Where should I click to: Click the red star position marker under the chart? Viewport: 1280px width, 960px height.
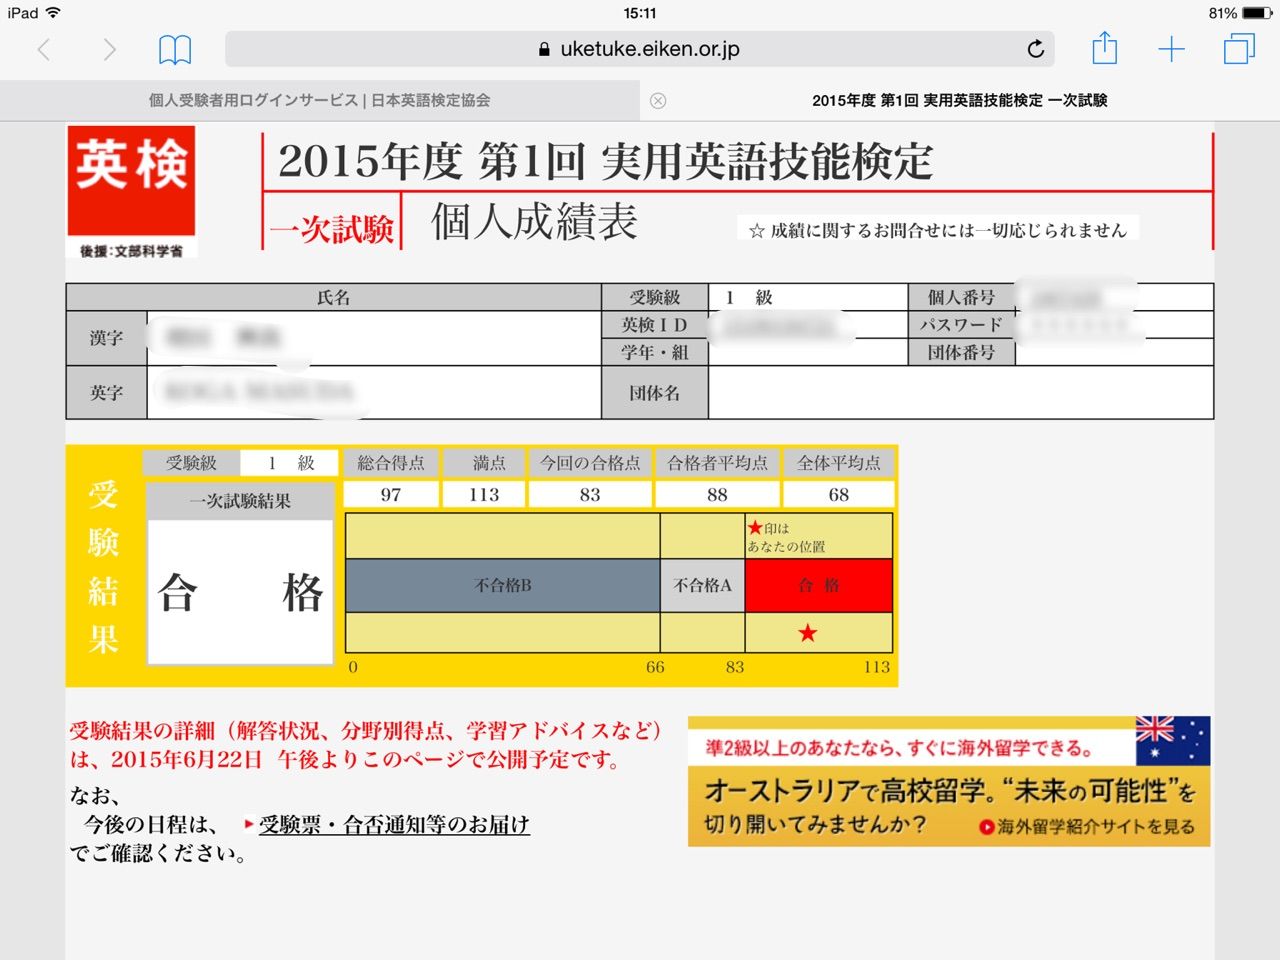tap(808, 633)
